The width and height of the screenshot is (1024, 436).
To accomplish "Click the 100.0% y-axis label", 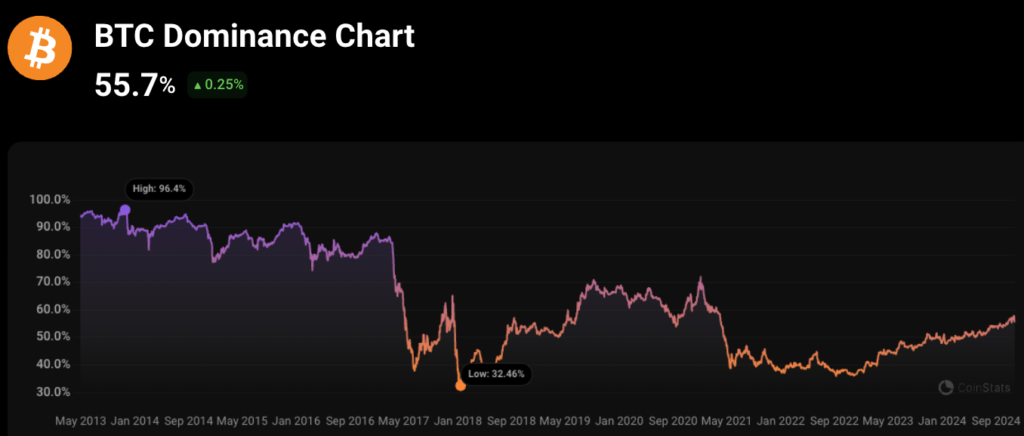I will click(x=50, y=199).
